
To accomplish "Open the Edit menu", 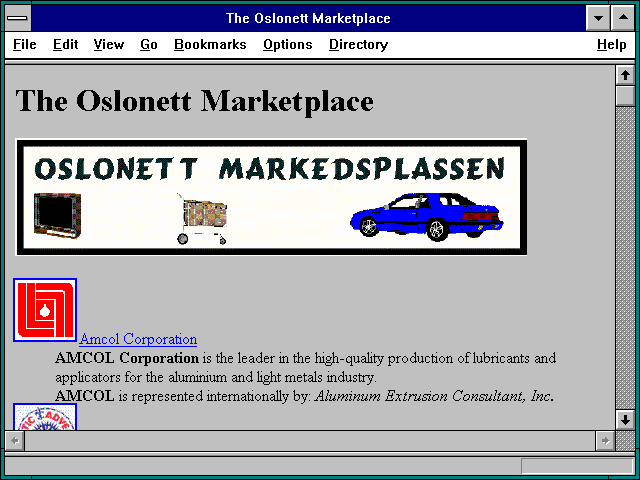I will [x=65, y=44].
